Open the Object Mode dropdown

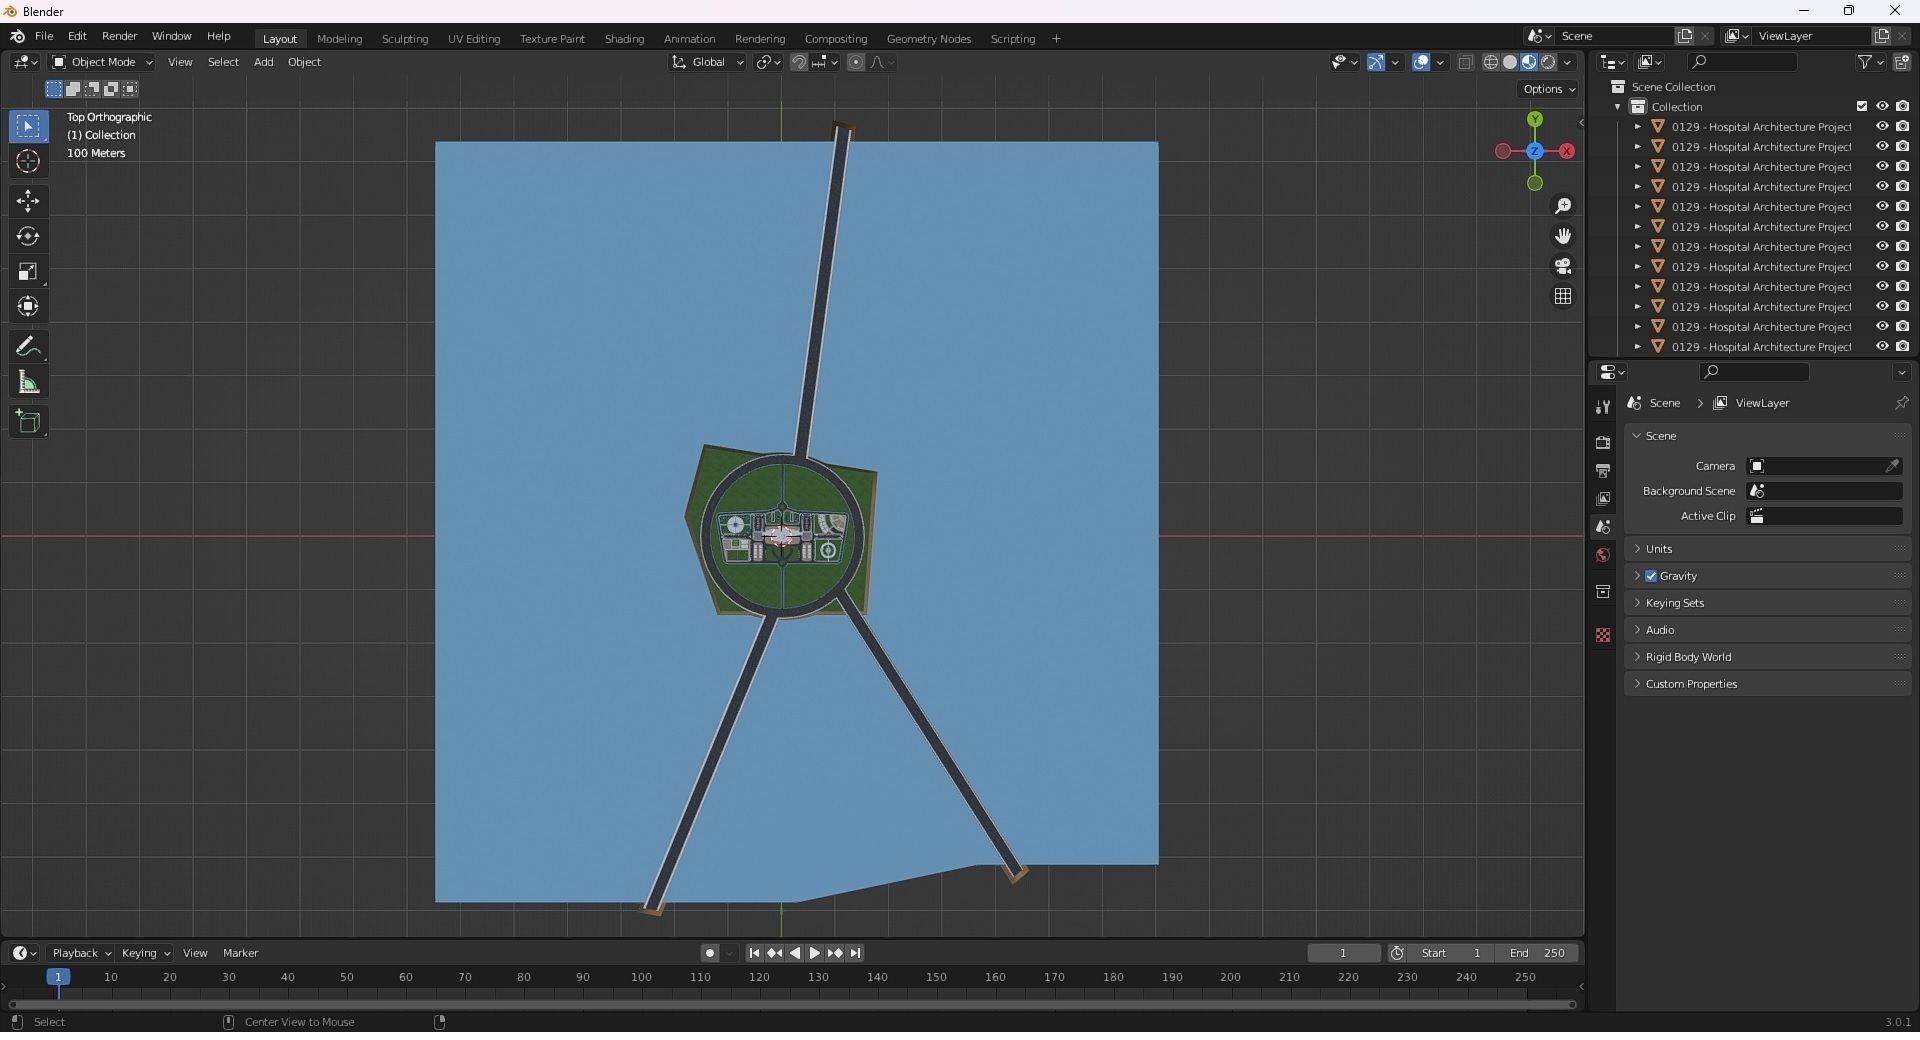pos(102,62)
